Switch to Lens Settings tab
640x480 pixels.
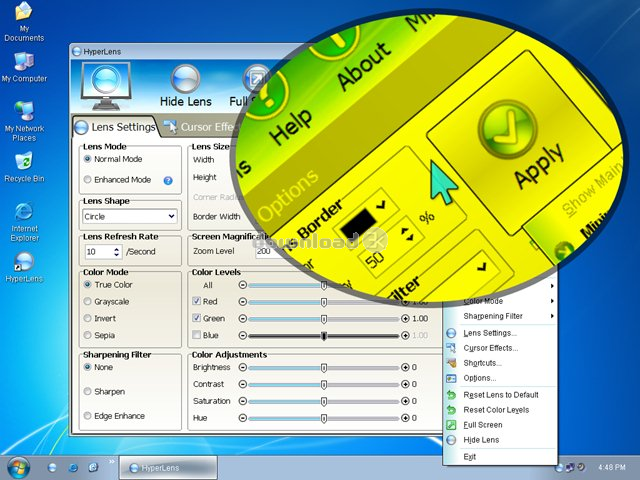(x=116, y=127)
